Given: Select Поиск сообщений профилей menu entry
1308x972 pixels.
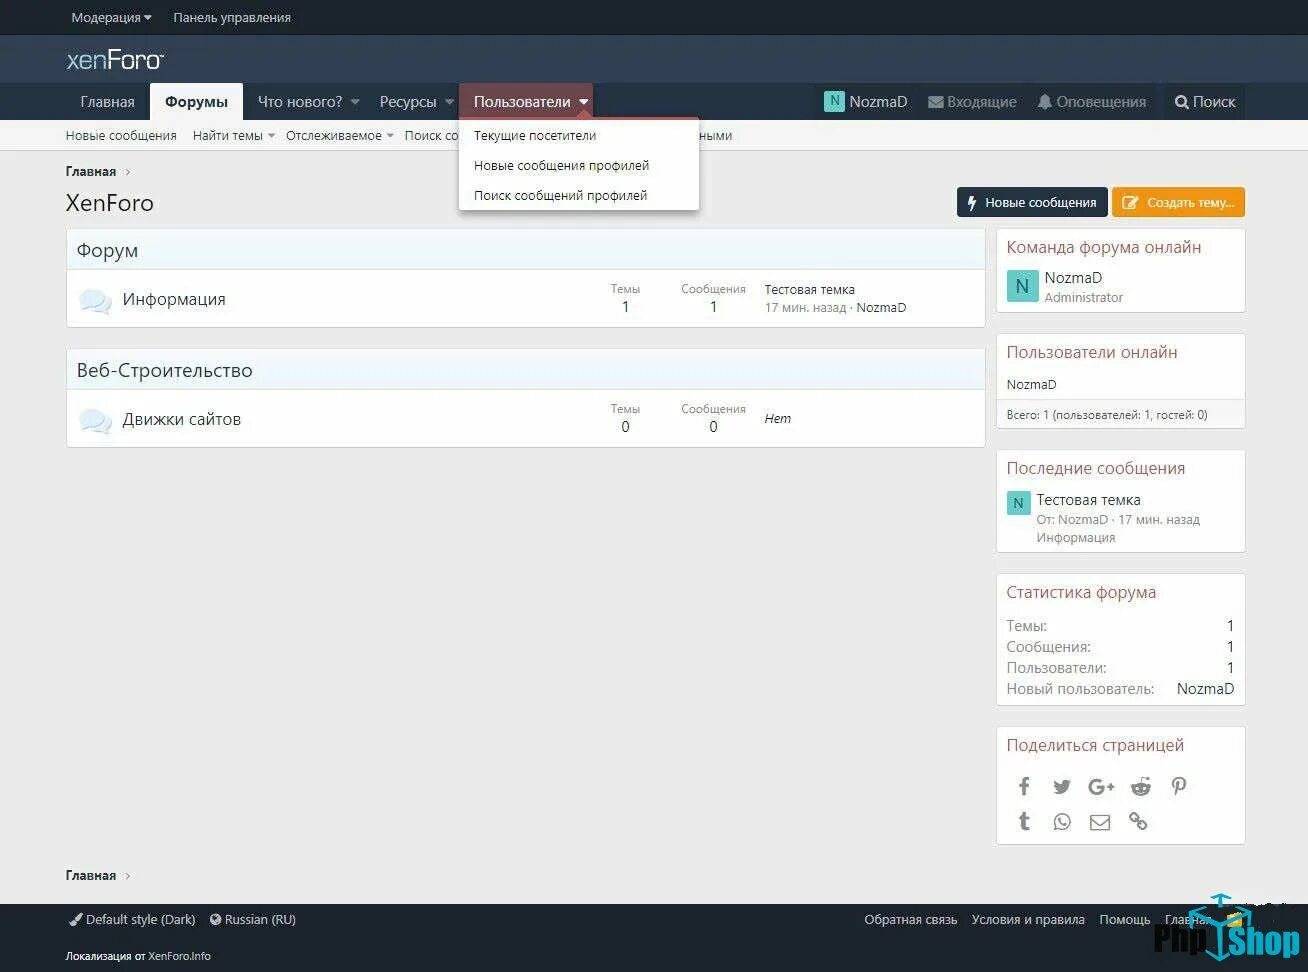Looking at the screenshot, I should pos(578,195).
